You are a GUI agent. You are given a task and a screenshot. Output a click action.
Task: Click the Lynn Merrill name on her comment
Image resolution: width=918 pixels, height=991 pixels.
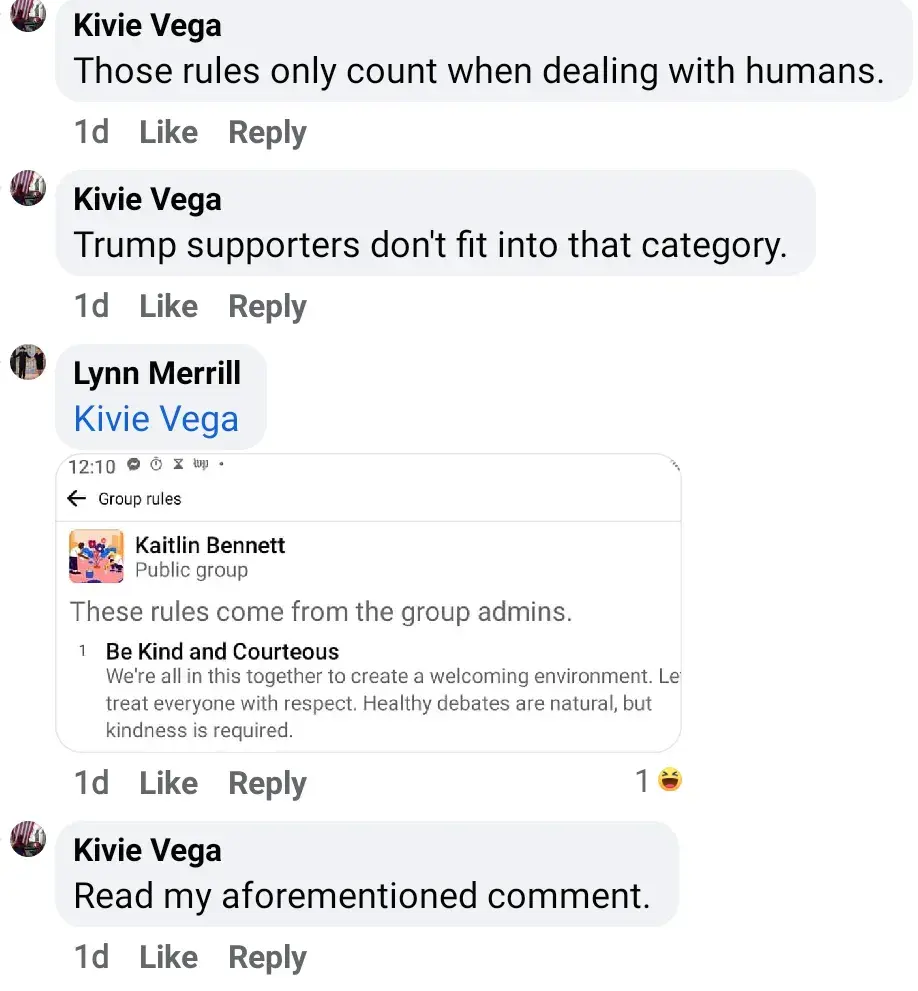point(157,373)
